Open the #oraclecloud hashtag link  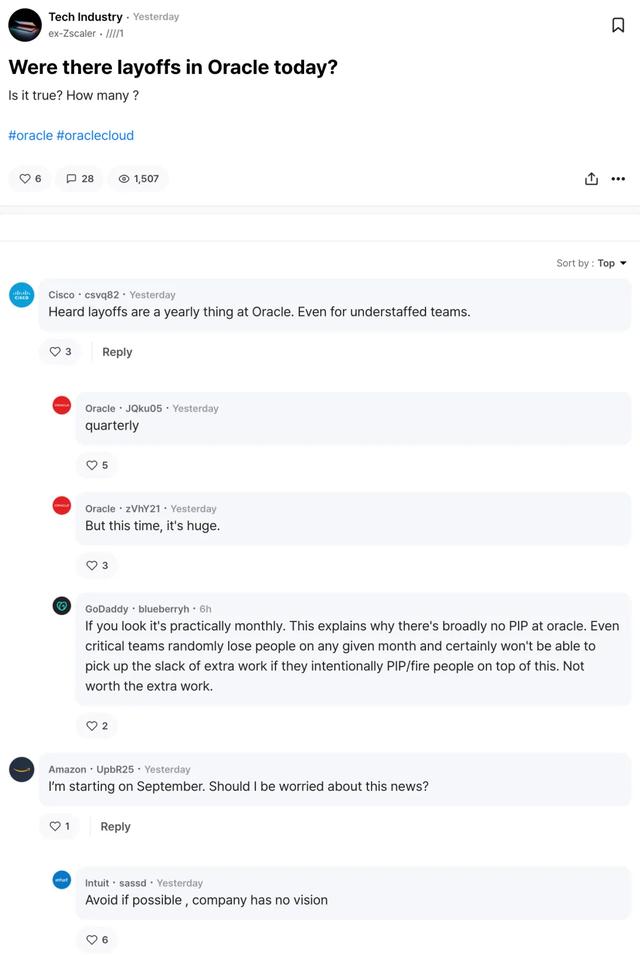(x=95, y=135)
